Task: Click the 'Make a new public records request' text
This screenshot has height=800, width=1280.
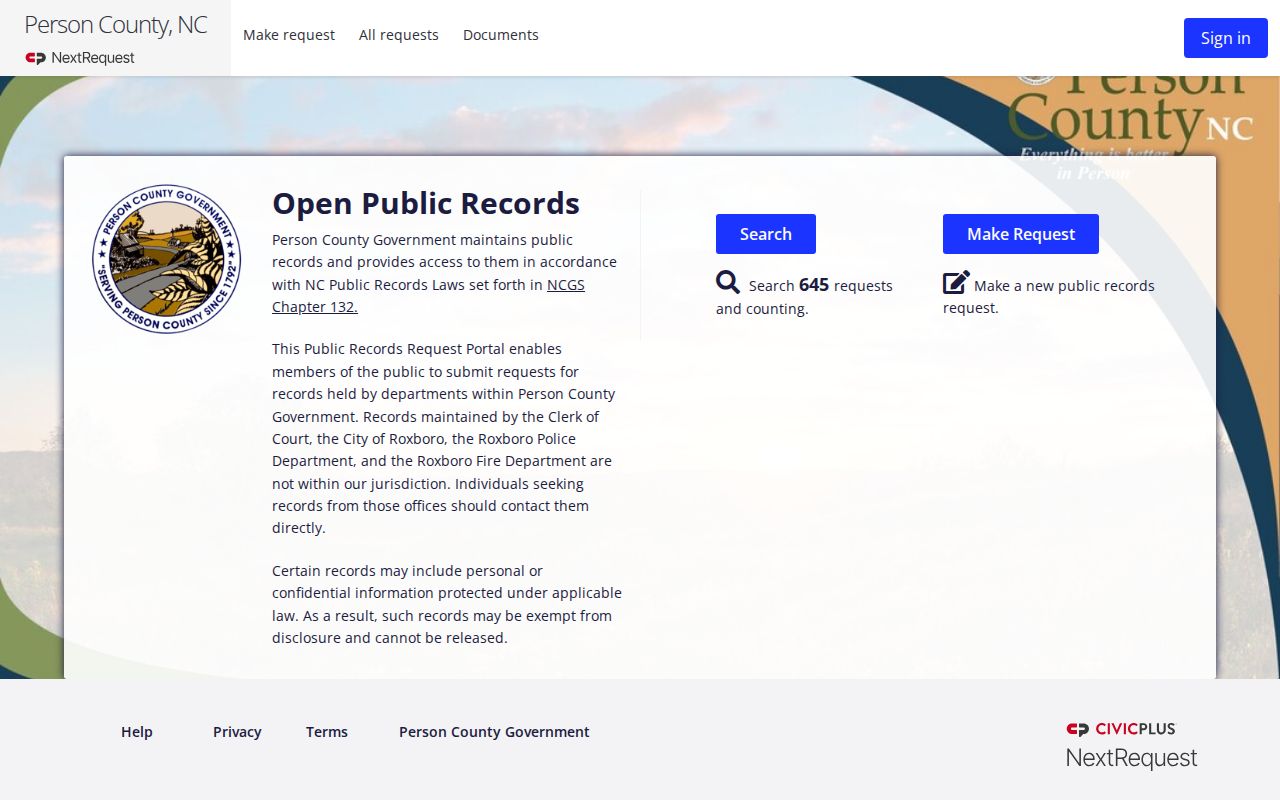Action: tap(1049, 296)
